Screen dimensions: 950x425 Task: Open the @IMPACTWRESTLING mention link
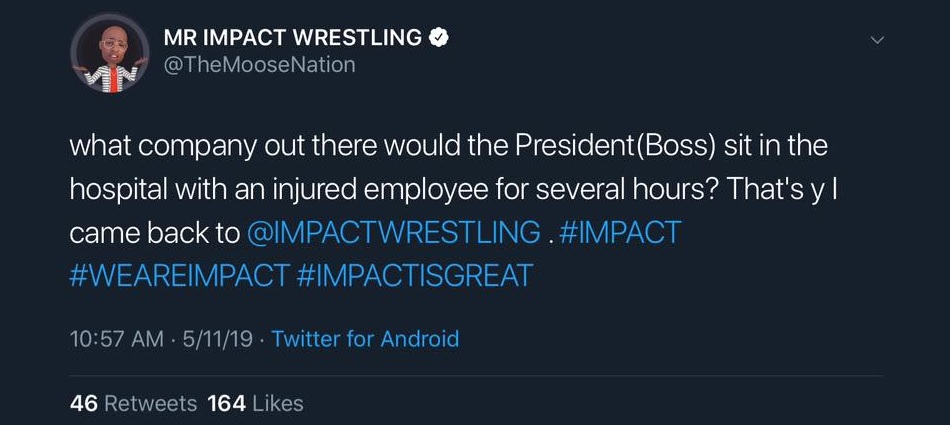[393, 233]
